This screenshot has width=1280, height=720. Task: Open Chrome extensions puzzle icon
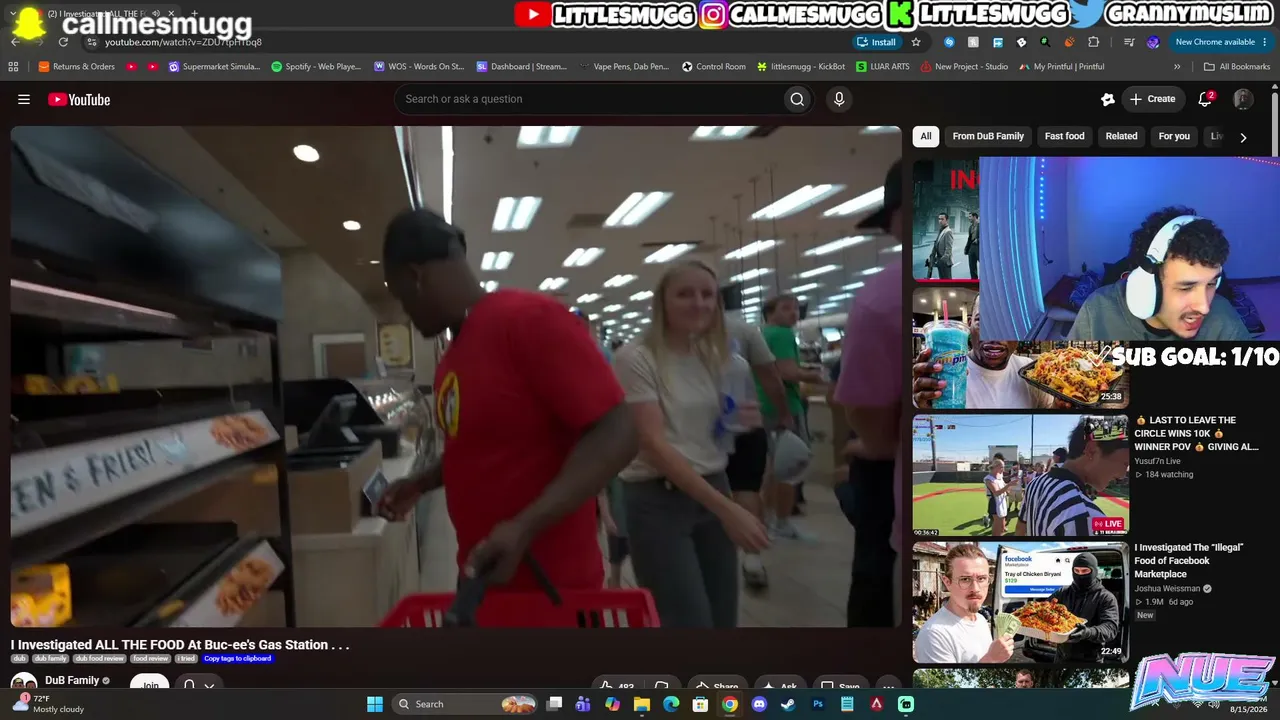(1093, 42)
